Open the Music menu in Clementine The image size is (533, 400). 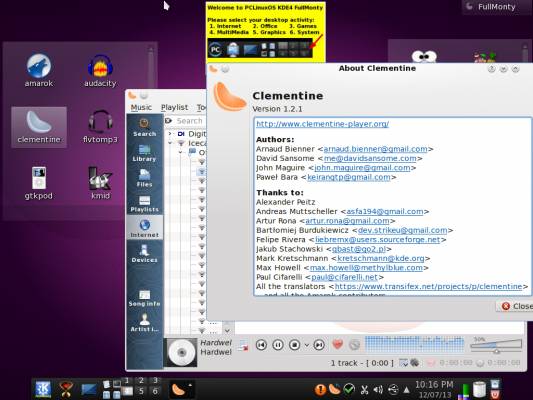click(141, 107)
